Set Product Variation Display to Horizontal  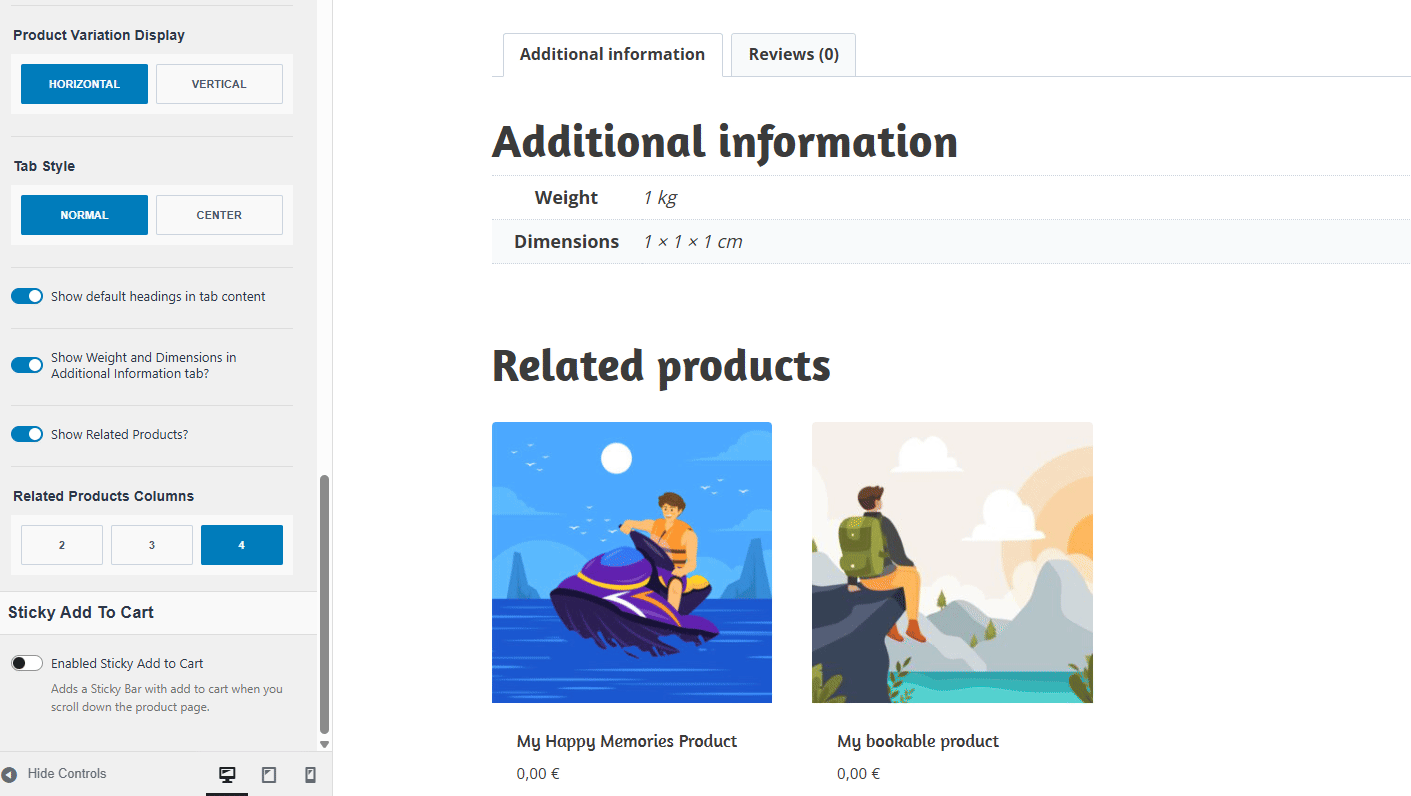[84, 84]
